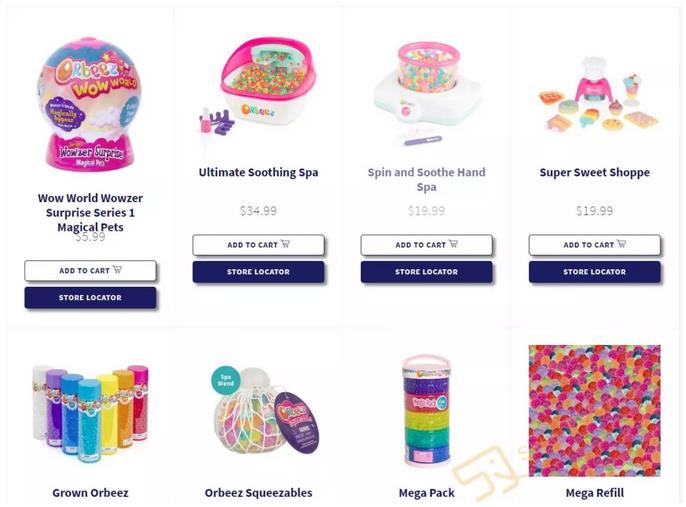Screen dimensions: 686x507
Task: Open the Mega Pack container image
Action: 426,411
